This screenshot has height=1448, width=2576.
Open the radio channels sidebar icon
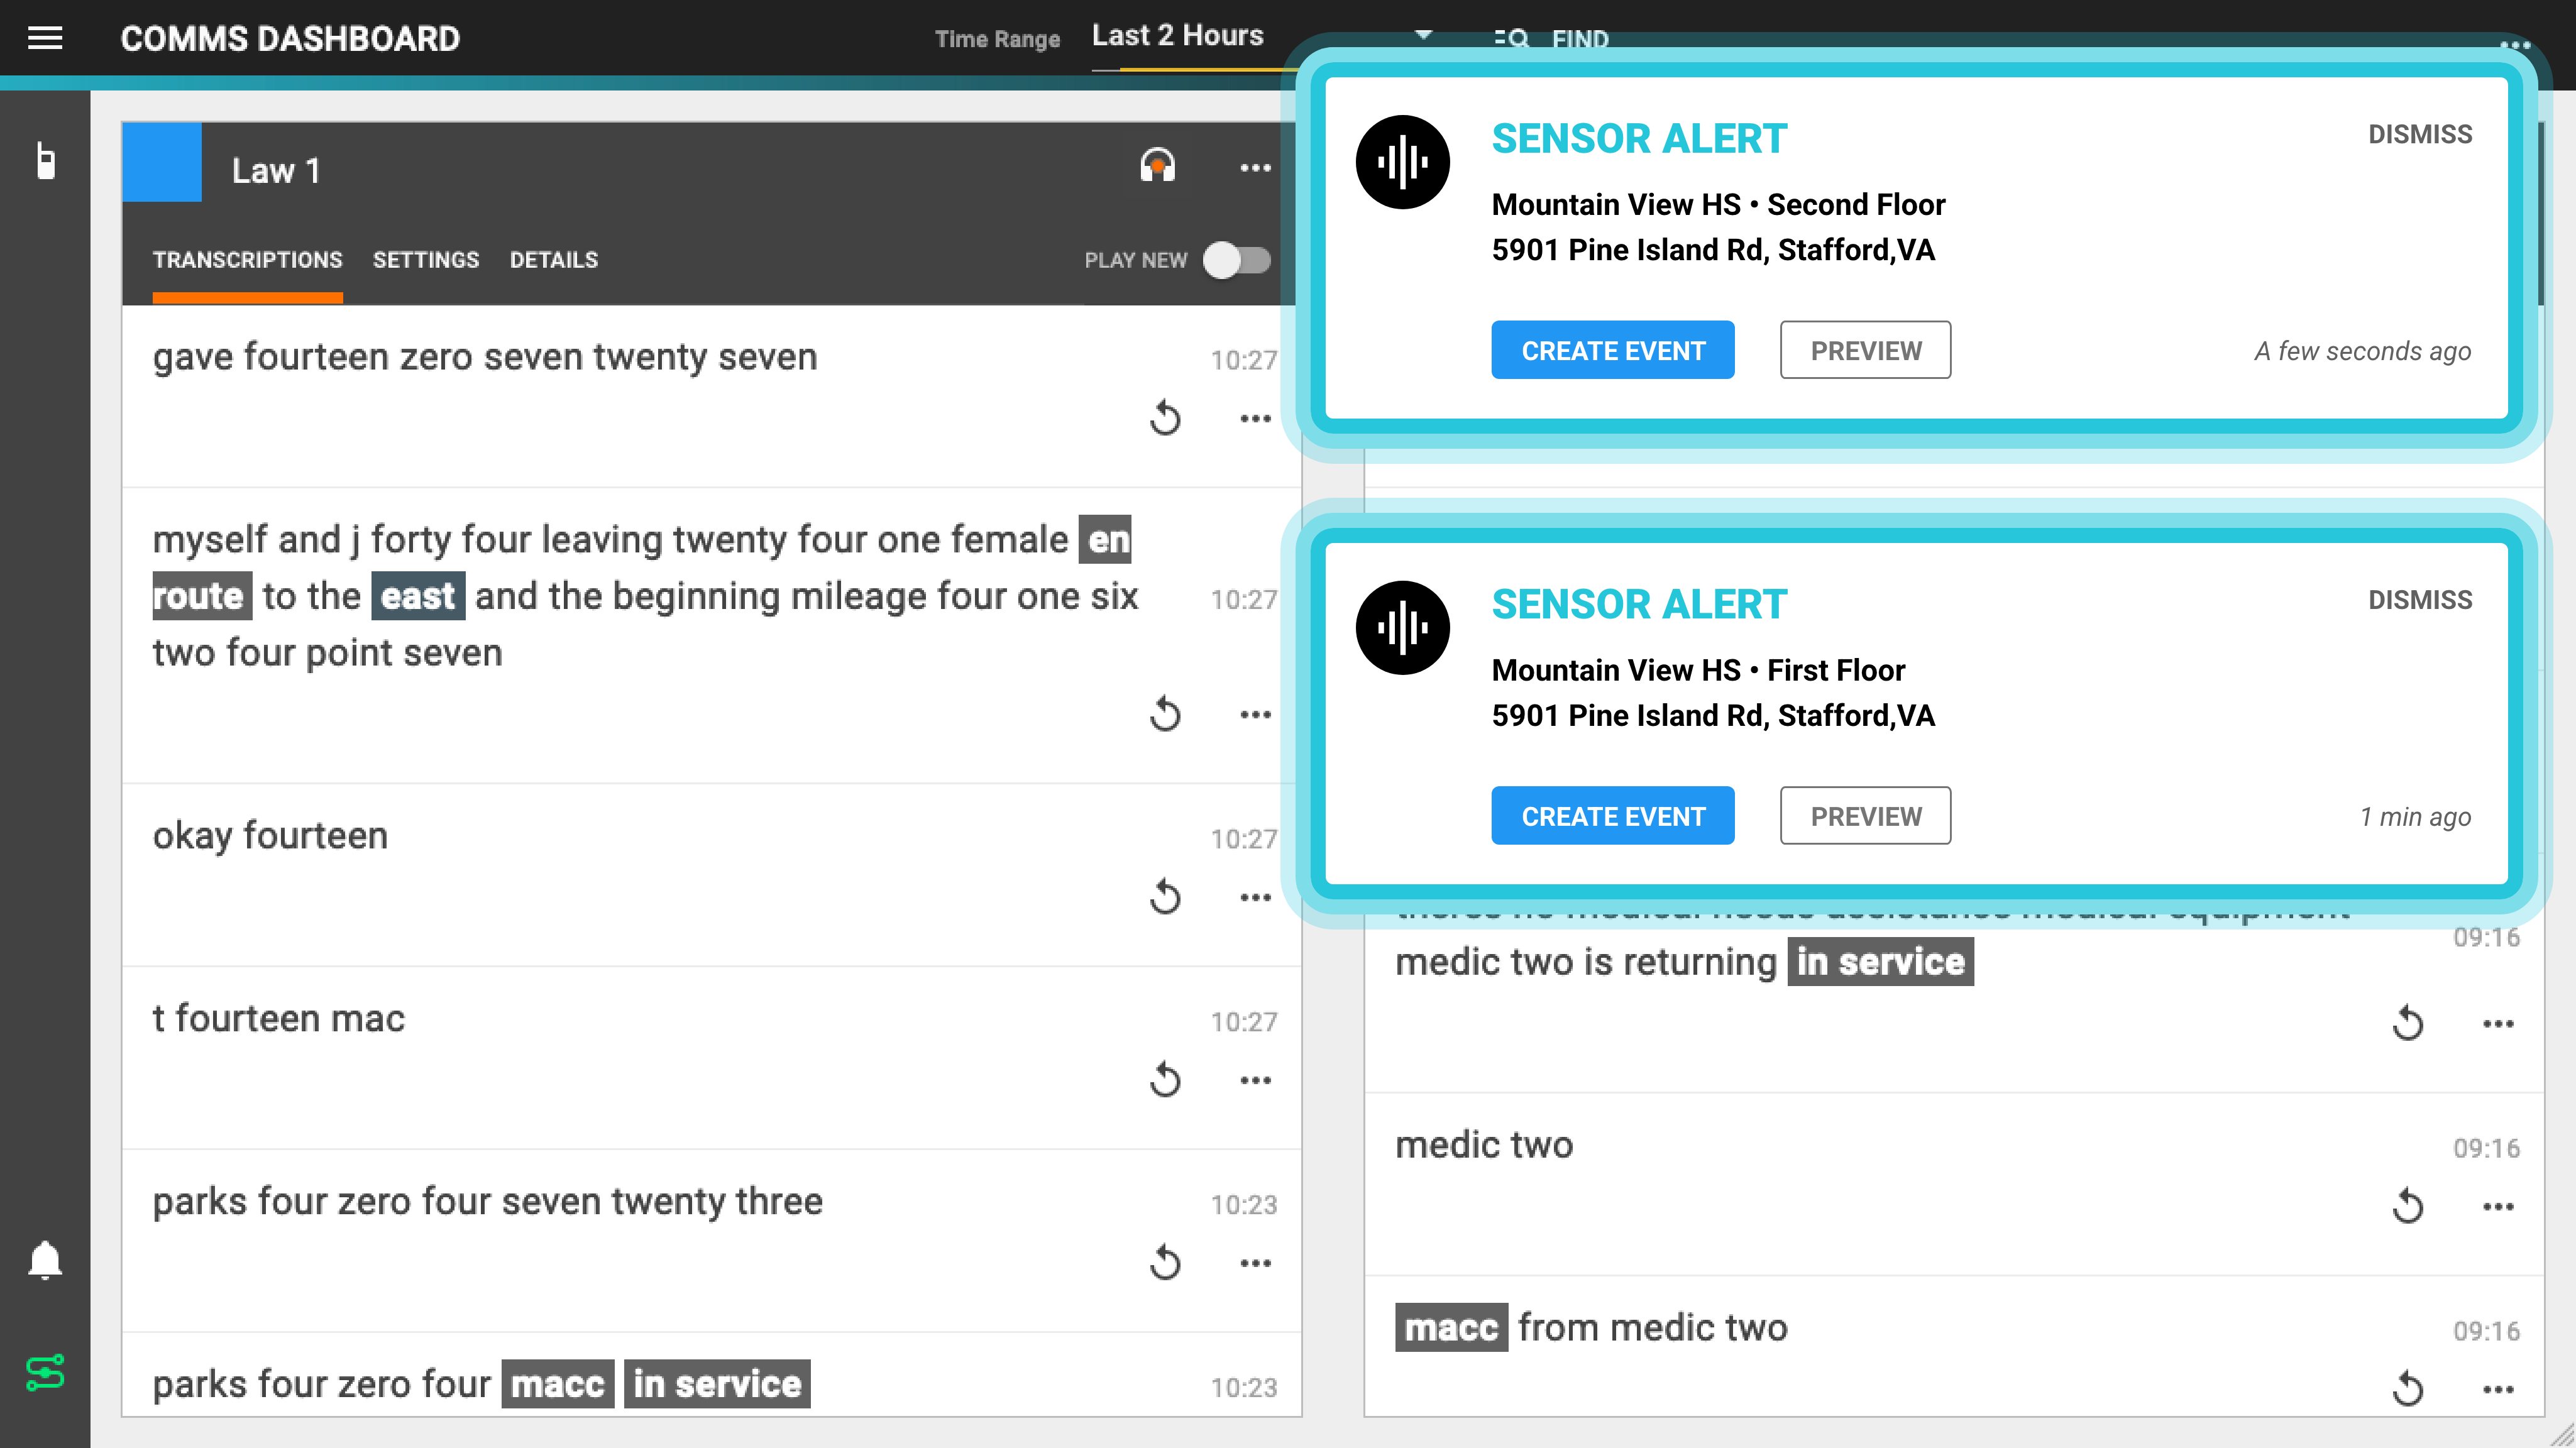point(44,161)
